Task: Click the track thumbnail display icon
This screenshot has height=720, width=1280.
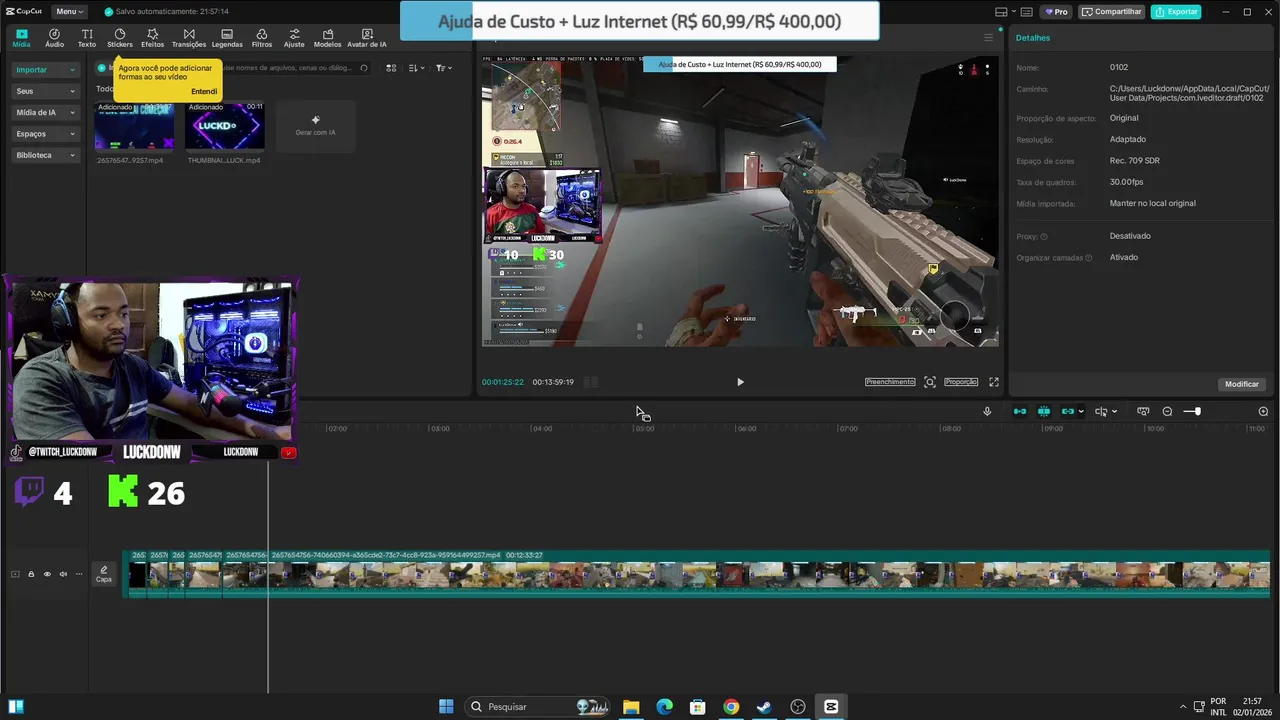Action: click(x=14, y=574)
